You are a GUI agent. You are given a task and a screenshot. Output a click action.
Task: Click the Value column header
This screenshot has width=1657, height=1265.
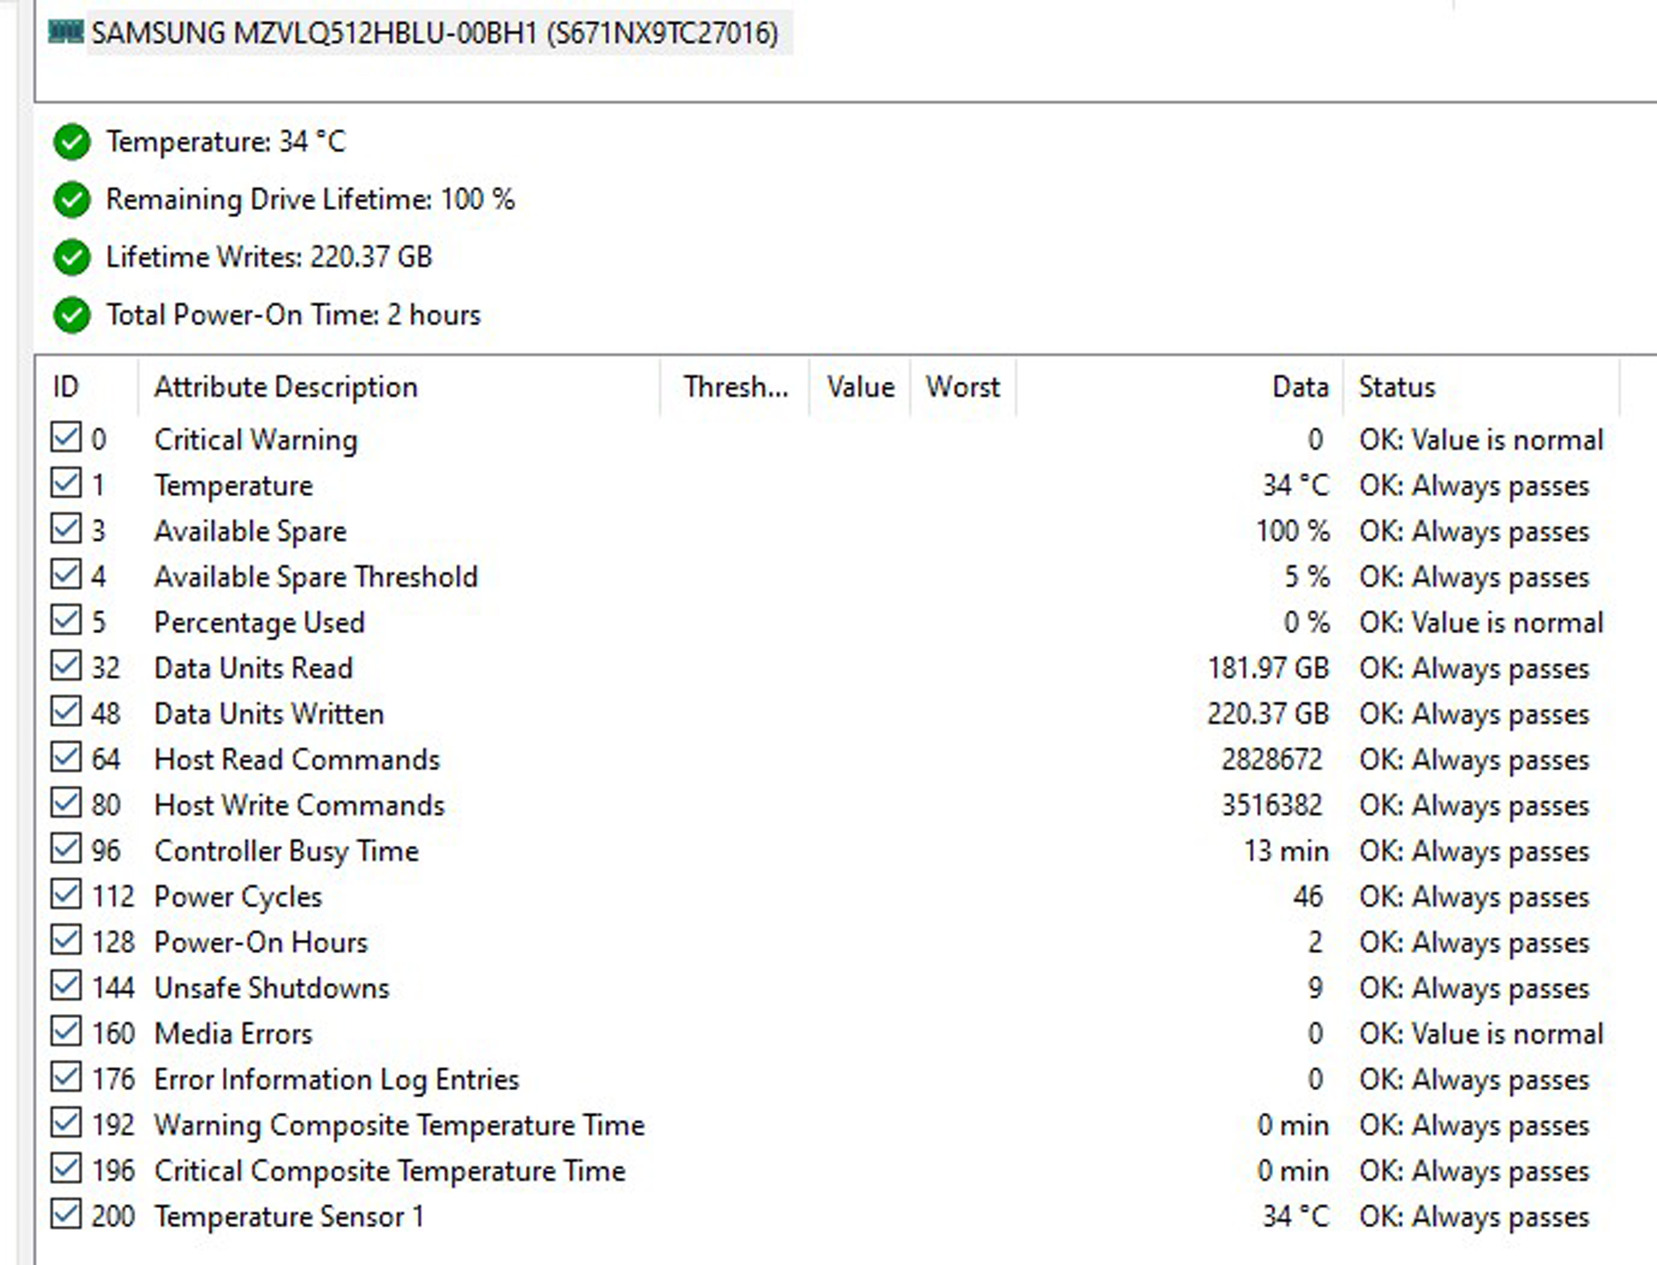pyautogui.click(x=860, y=387)
